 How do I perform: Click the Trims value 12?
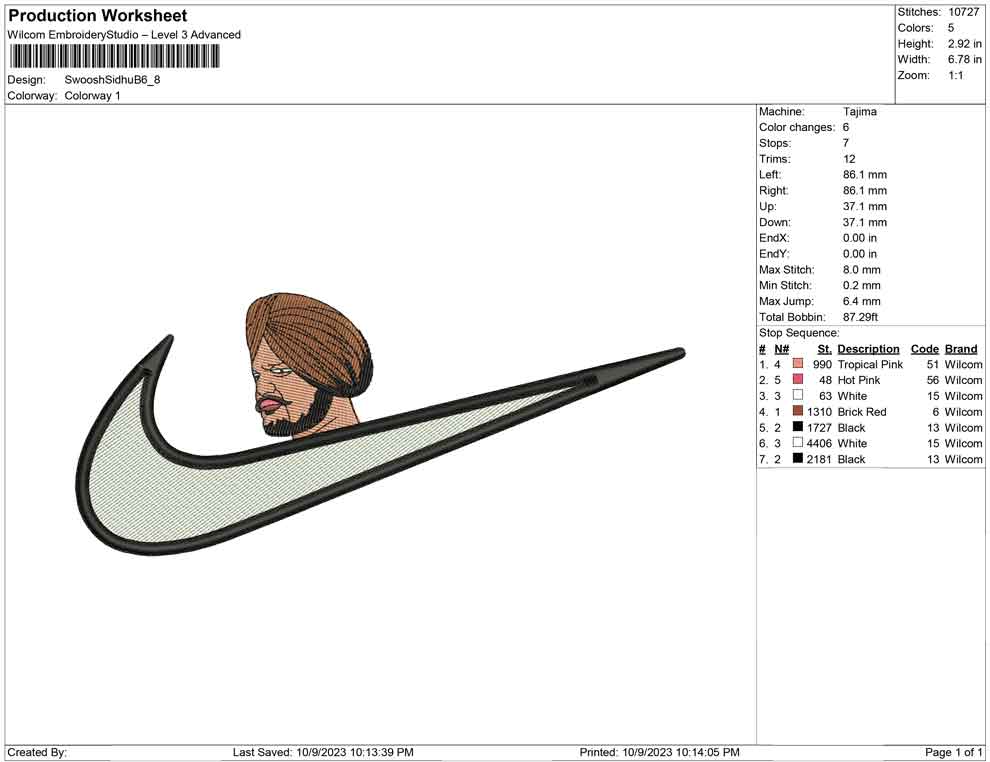coord(849,159)
